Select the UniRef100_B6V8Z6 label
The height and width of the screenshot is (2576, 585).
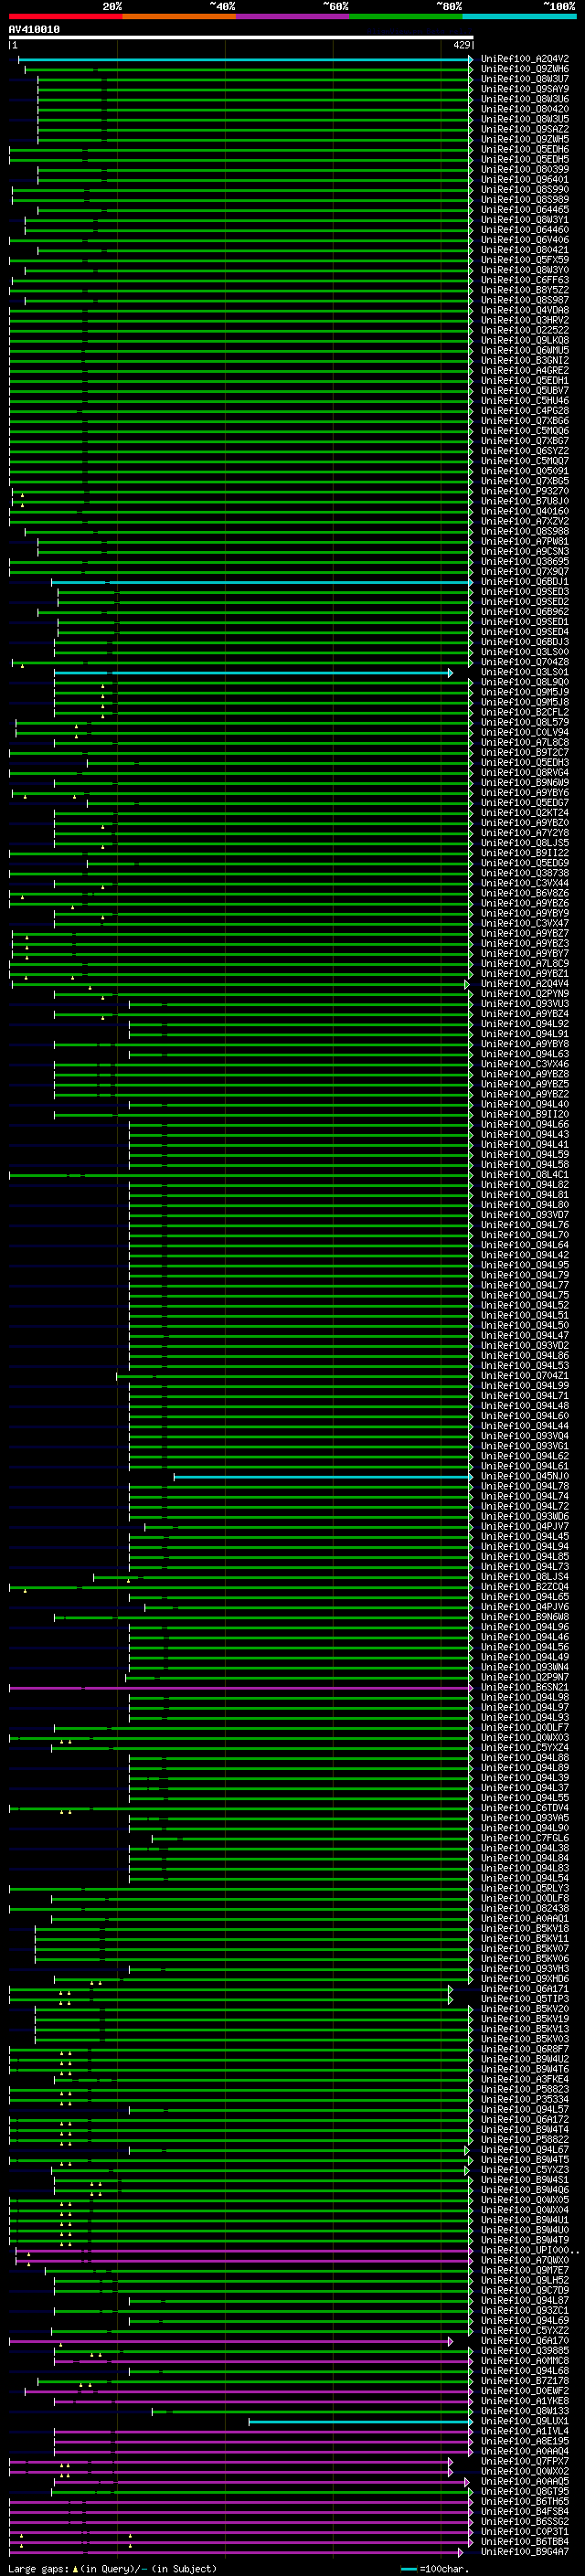tap(525, 893)
